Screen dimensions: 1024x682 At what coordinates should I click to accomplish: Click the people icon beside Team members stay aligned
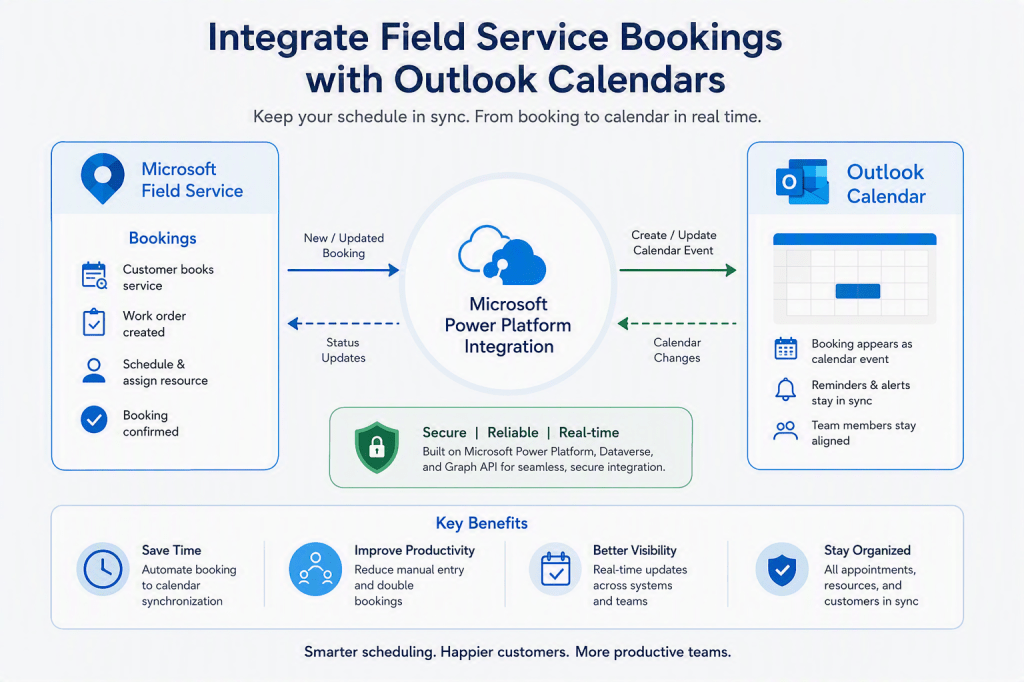[x=786, y=431]
